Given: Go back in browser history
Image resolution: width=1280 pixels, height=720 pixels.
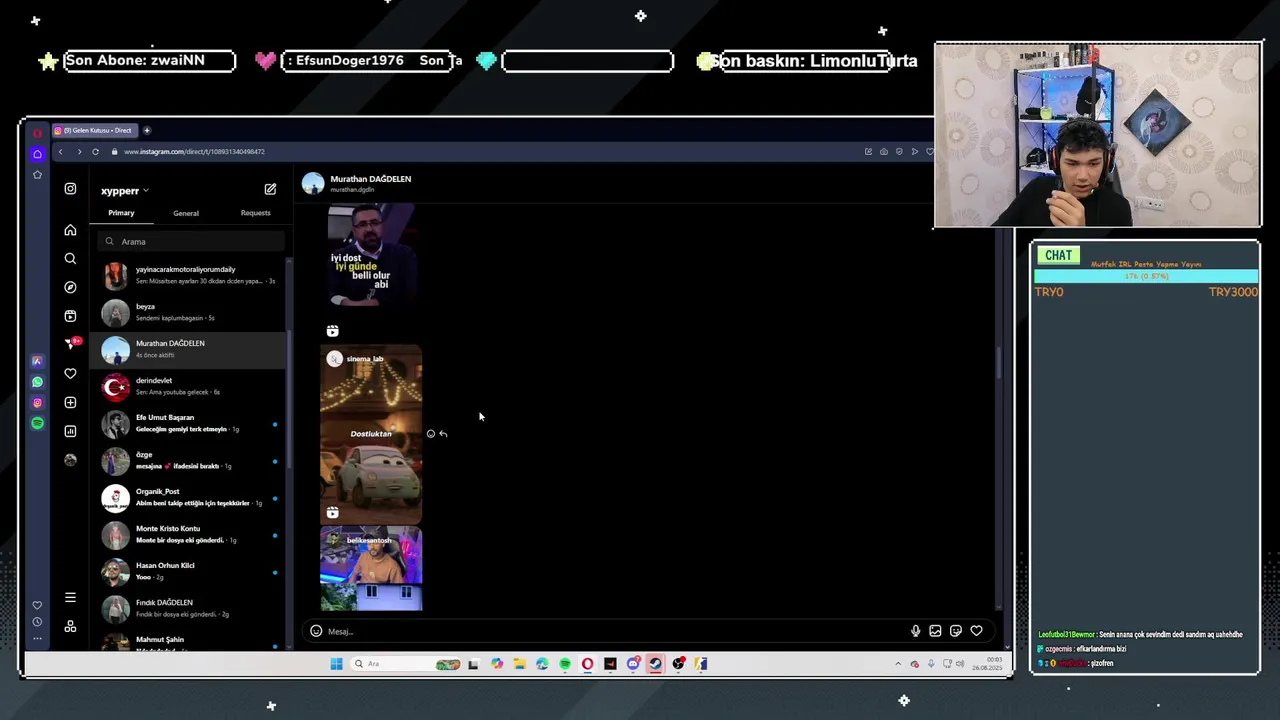Looking at the screenshot, I should click(60, 152).
